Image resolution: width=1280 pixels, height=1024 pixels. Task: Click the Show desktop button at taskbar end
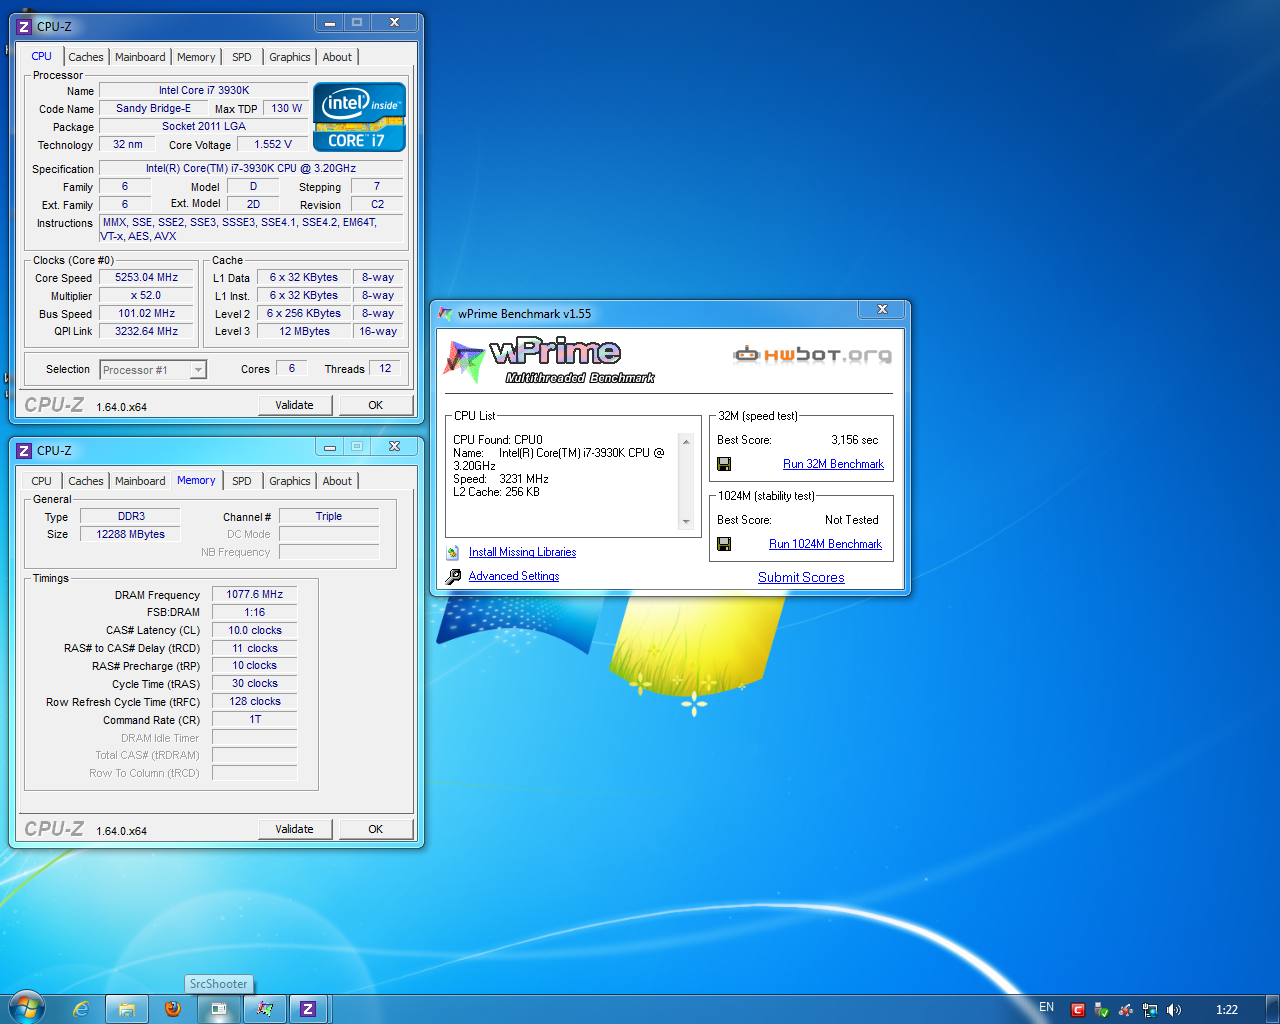[x=1272, y=1009]
